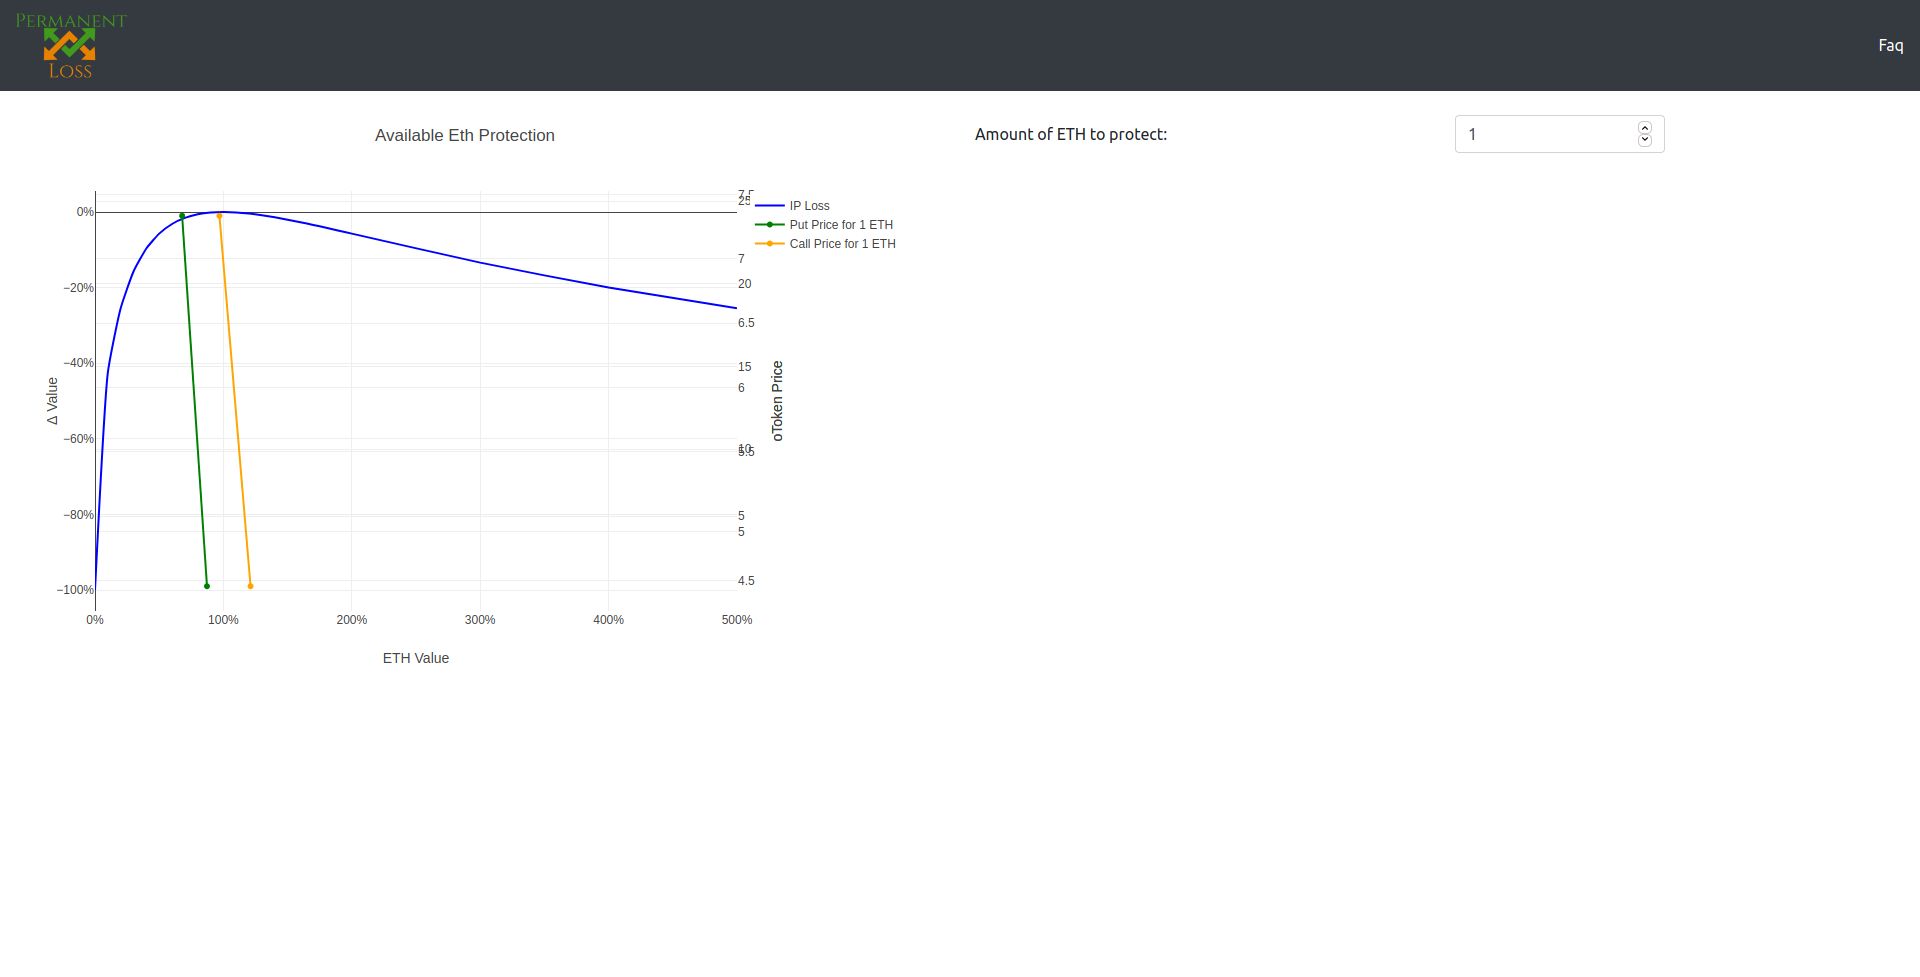
Task: Increase ETH amount with up stepper arrow
Action: click(x=1645, y=128)
